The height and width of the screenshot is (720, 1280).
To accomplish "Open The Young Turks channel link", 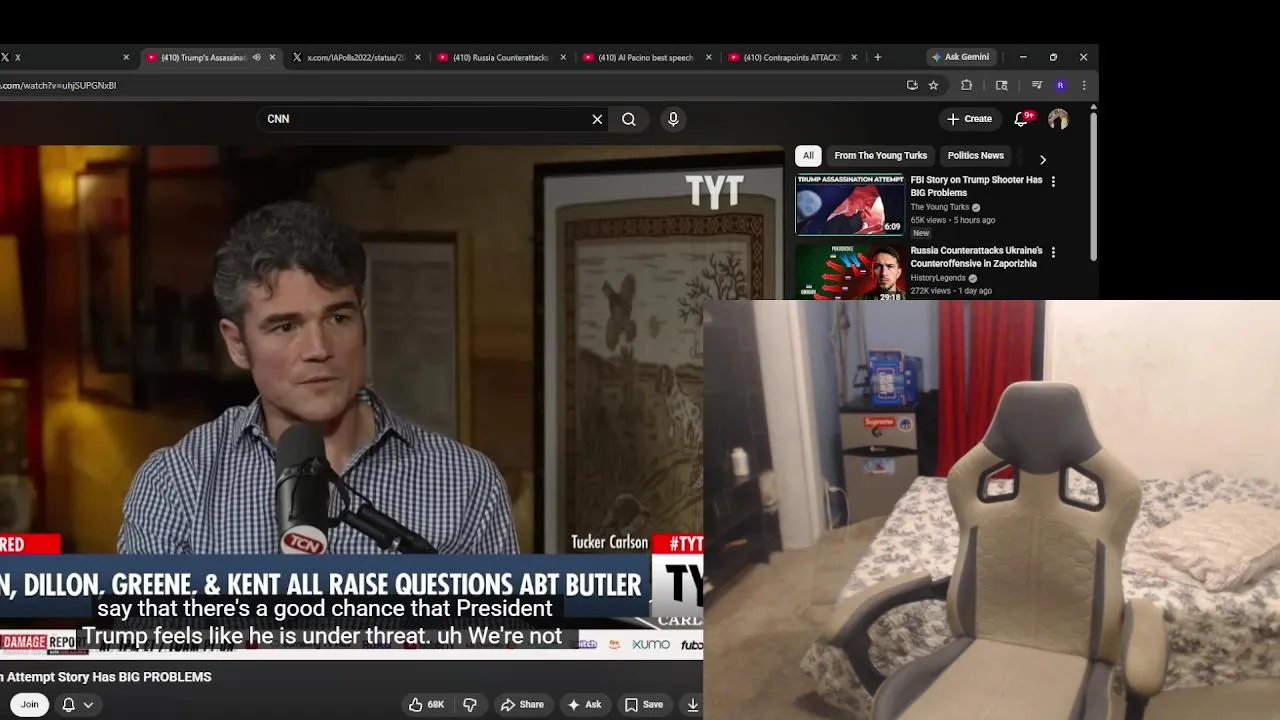I will (x=940, y=207).
